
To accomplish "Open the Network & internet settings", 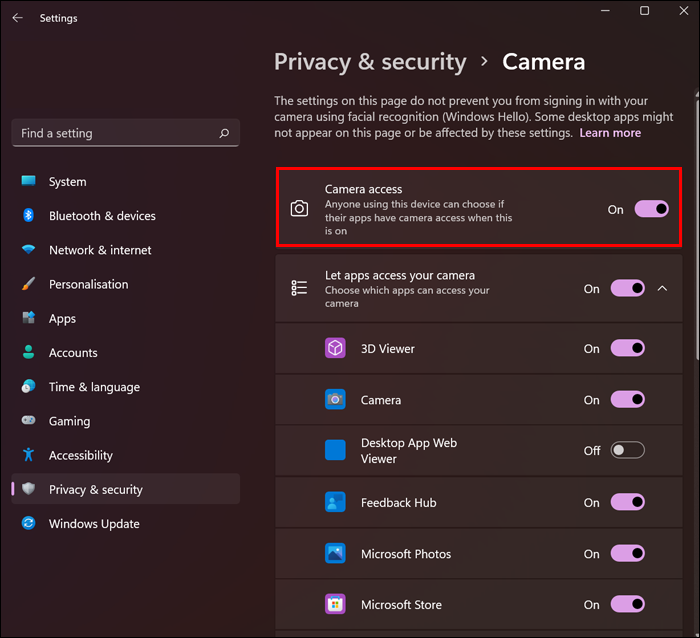I will [100, 250].
